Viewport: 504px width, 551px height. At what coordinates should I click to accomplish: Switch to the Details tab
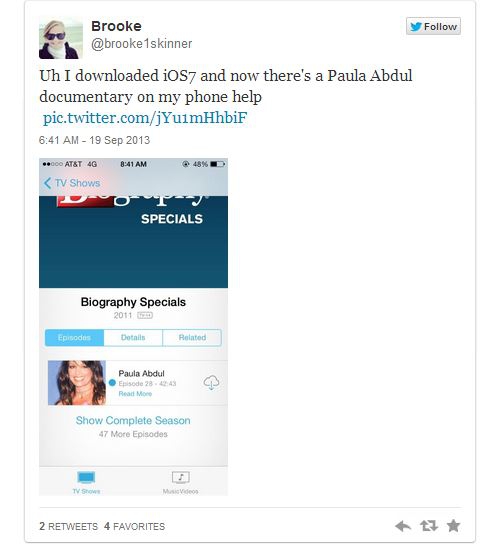pos(133,338)
